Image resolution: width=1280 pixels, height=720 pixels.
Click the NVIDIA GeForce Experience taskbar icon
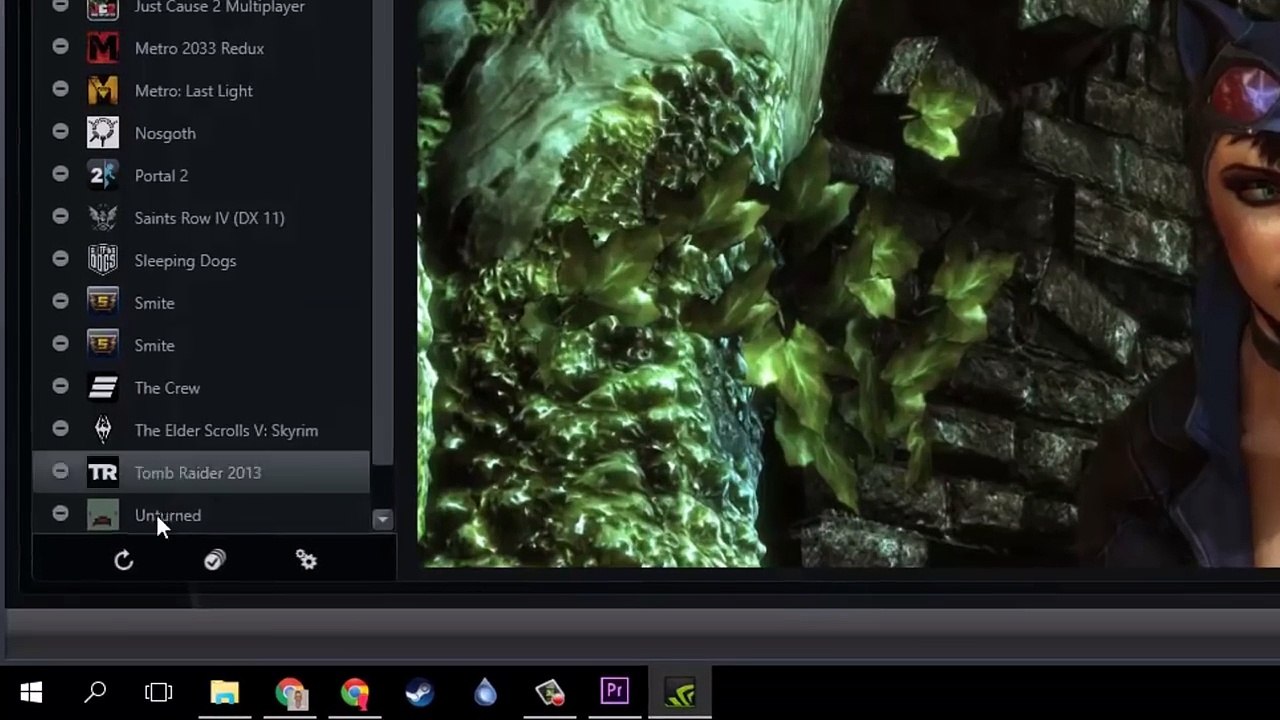[680, 692]
